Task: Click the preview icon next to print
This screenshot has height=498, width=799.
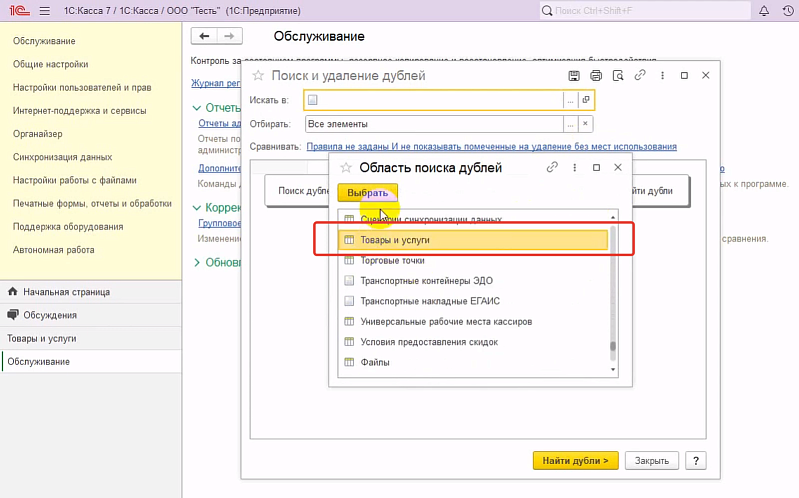Action: tap(618, 76)
